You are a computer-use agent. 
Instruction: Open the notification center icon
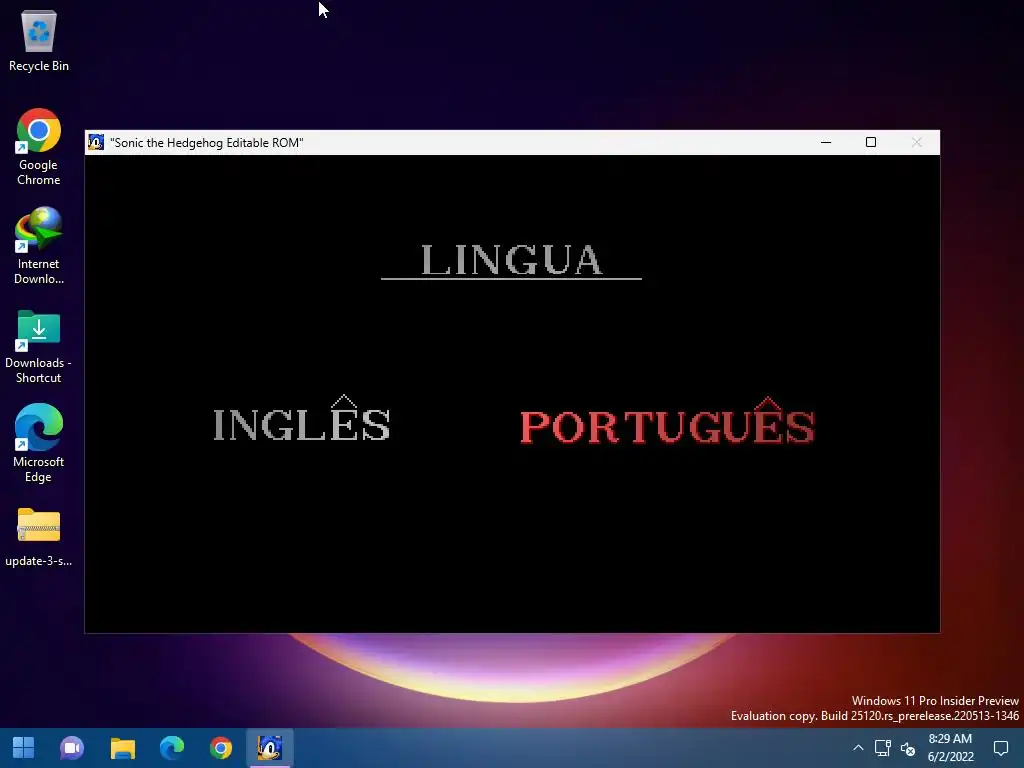click(x=1000, y=748)
